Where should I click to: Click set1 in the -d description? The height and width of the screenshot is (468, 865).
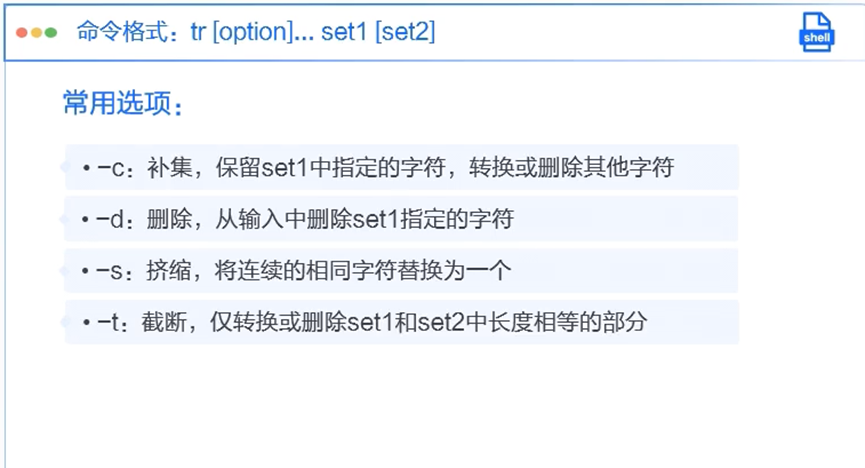[x=375, y=220]
